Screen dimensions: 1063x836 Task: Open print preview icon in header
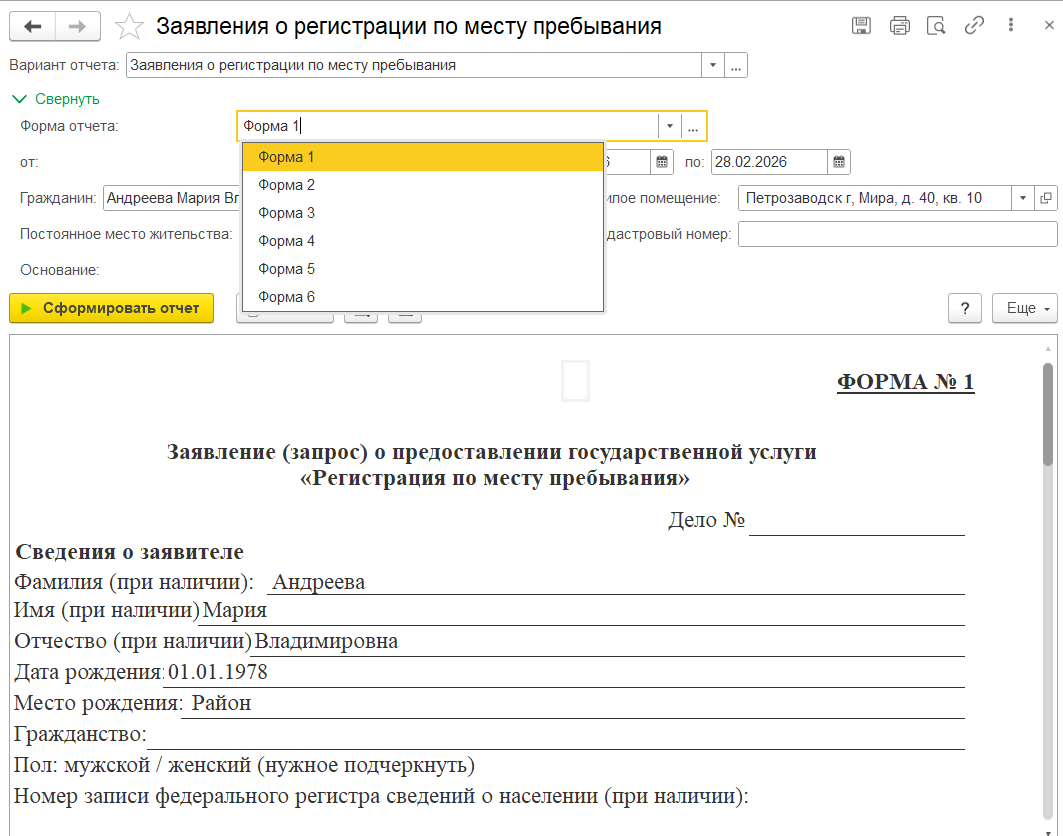click(x=936, y=26)
